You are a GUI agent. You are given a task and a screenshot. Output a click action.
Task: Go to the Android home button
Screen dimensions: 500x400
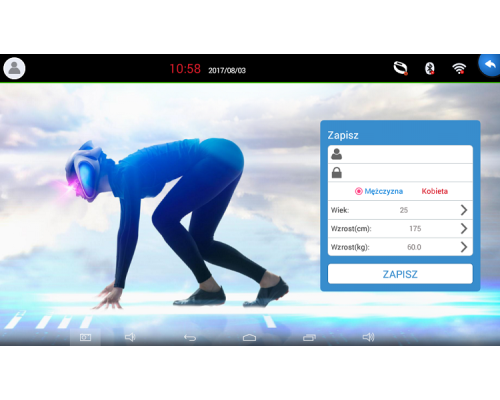pos(249,338)
